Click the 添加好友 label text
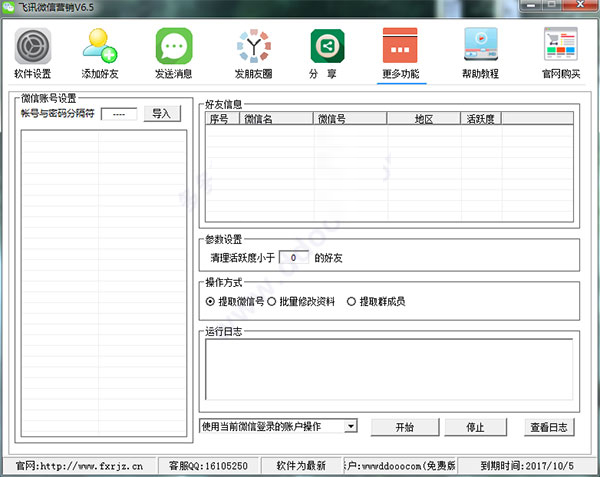The image size is (600, 477). click(100, 74)
